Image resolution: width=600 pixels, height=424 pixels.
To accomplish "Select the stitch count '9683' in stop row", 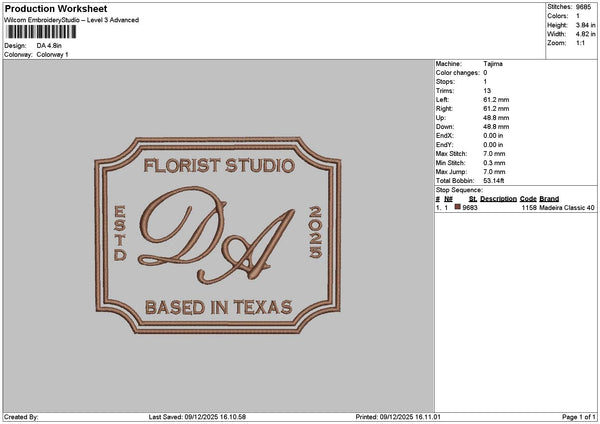I will point(470,208).
